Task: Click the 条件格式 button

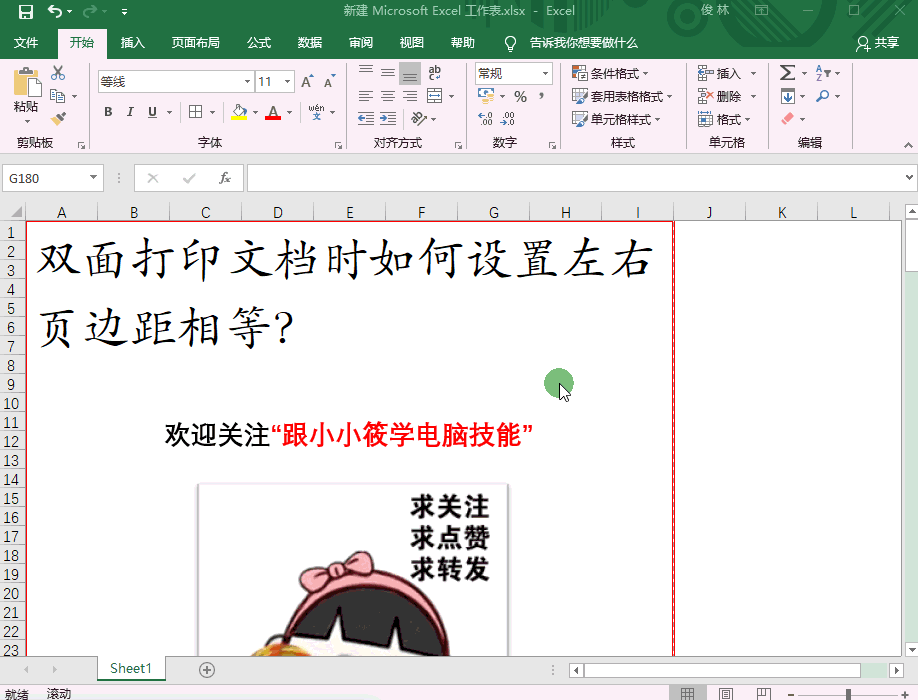Action: (x=612, y=73)
